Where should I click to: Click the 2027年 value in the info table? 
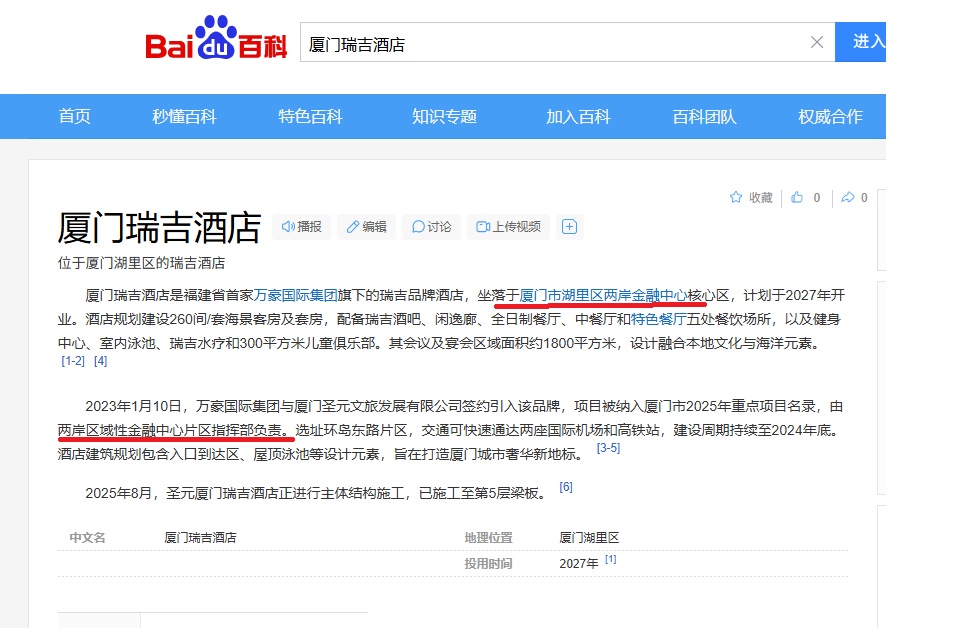pos(579,563)
